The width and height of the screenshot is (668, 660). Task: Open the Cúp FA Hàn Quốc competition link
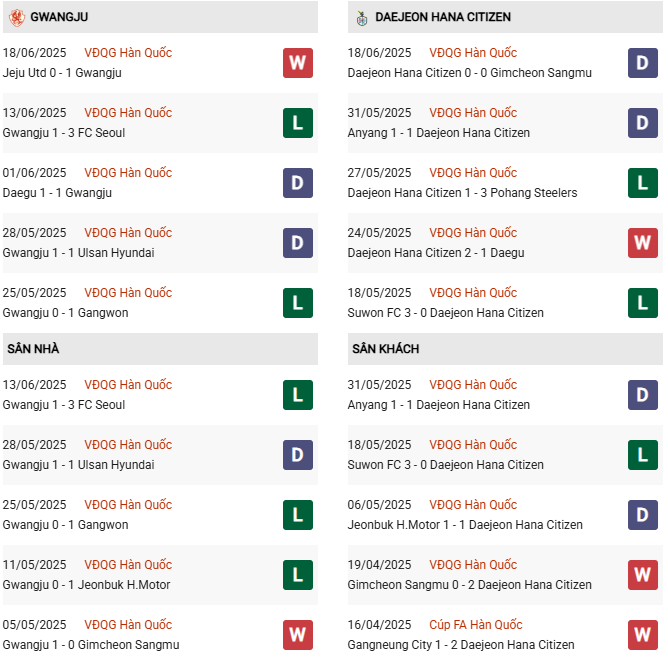(x=475, y=625)
